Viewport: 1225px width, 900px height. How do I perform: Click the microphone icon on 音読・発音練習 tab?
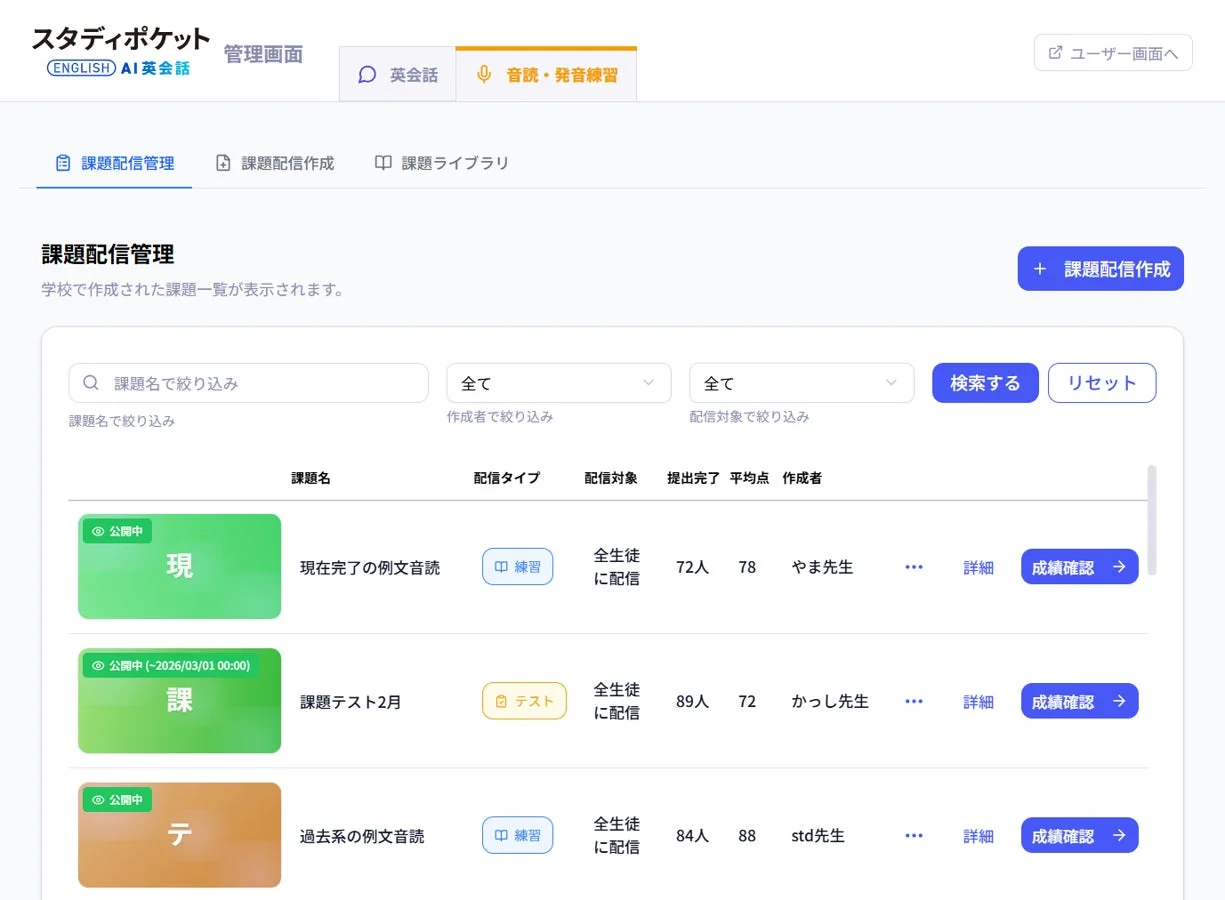(484, 73)
